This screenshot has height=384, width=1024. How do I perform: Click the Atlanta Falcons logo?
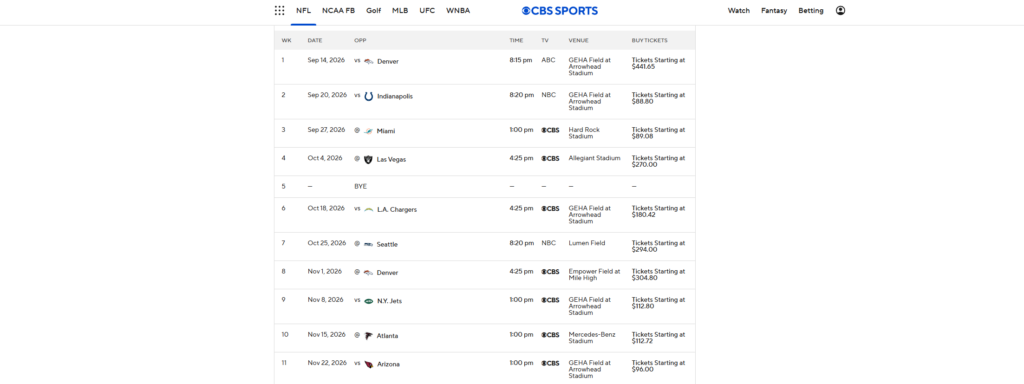coord(368,336)
